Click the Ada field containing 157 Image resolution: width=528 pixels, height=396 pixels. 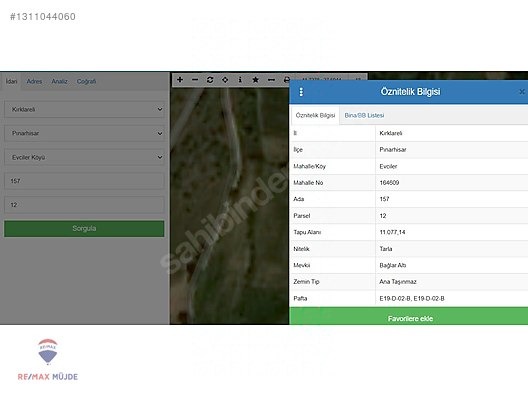click(x=84, y=181)
